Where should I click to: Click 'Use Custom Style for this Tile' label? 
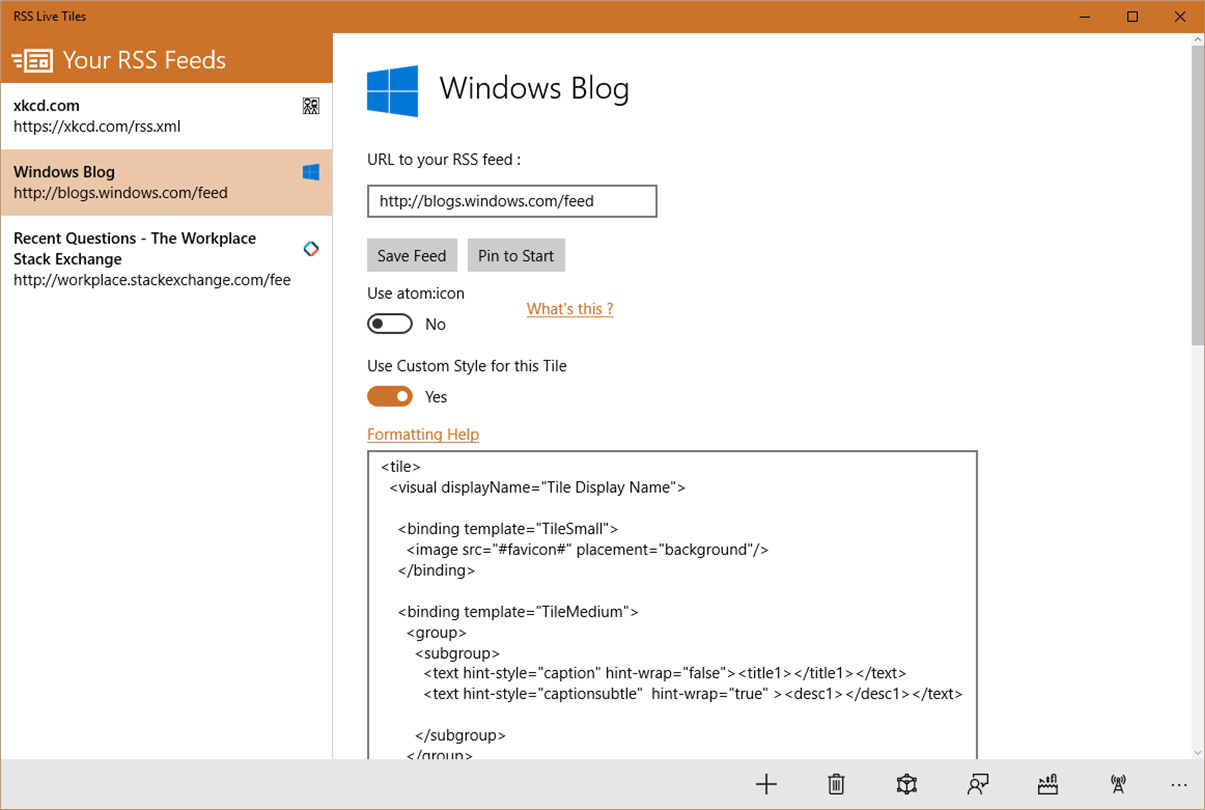[467, 366]
